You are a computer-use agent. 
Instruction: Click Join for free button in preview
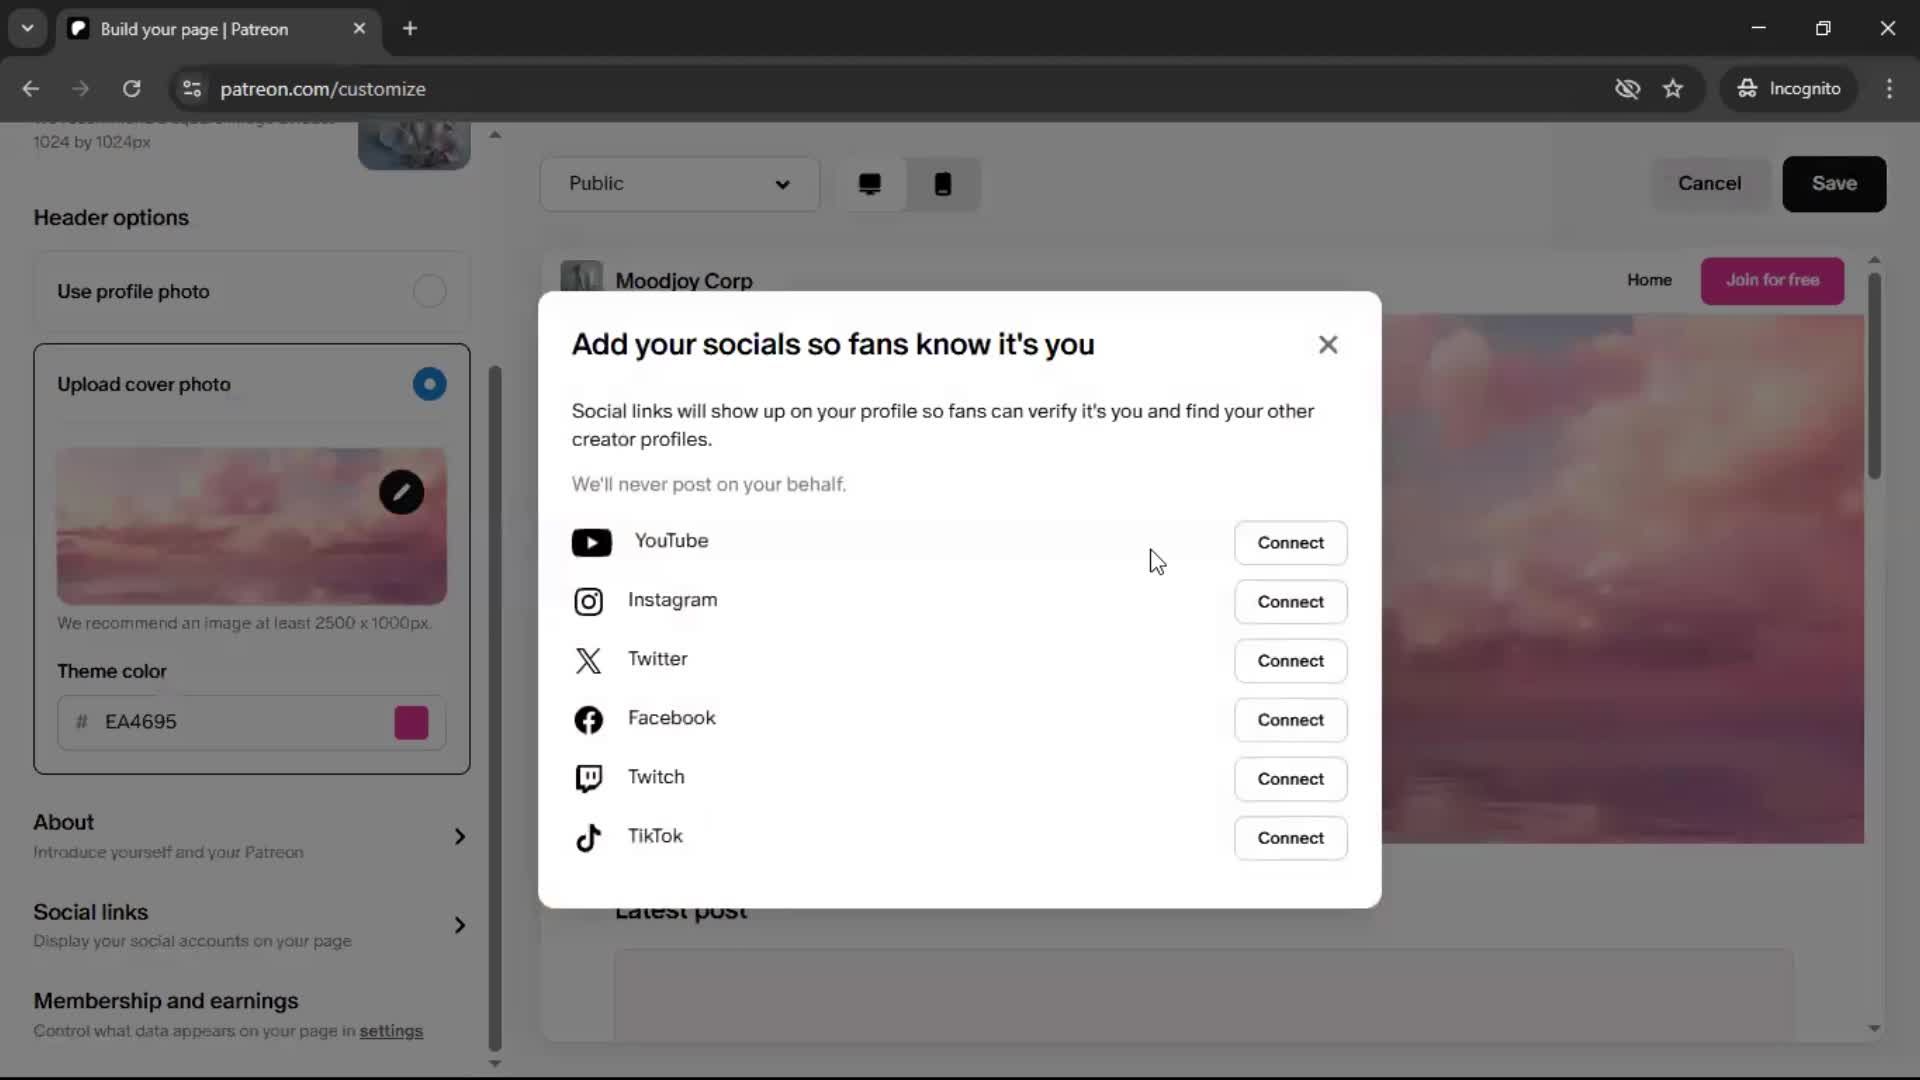pos(1772,280)
